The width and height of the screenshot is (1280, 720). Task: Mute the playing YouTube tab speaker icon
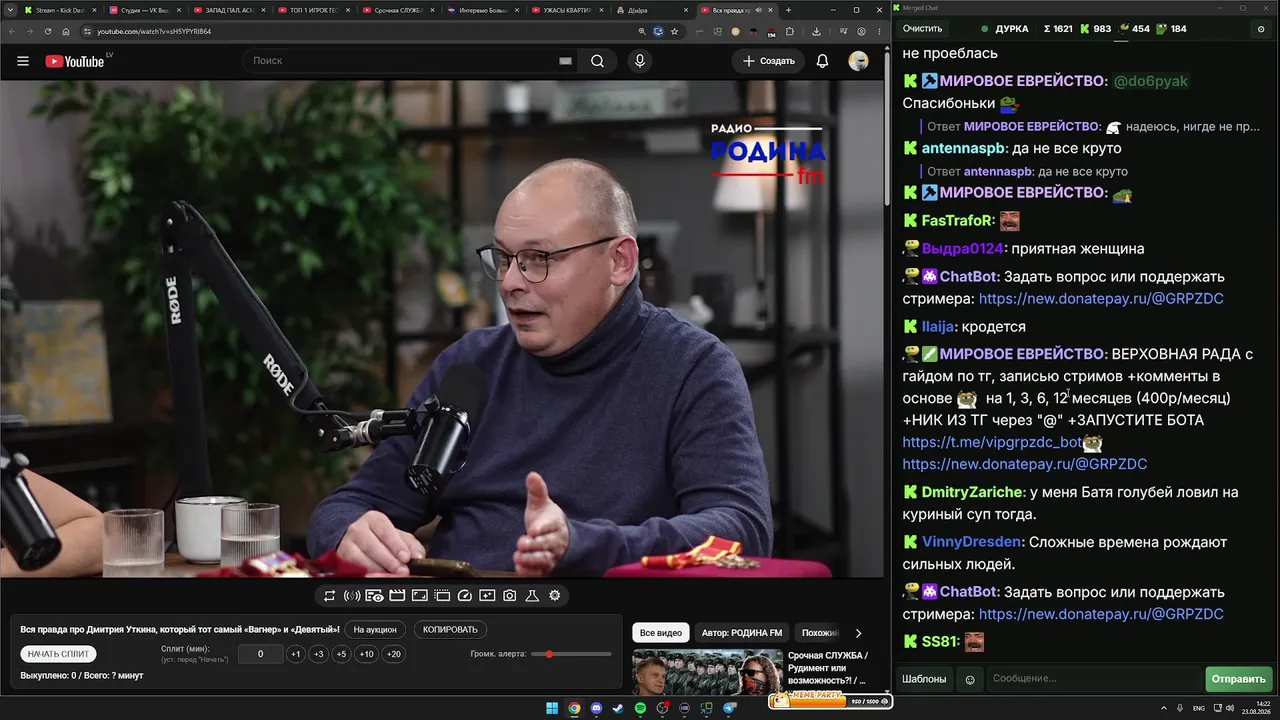[758, 10]
